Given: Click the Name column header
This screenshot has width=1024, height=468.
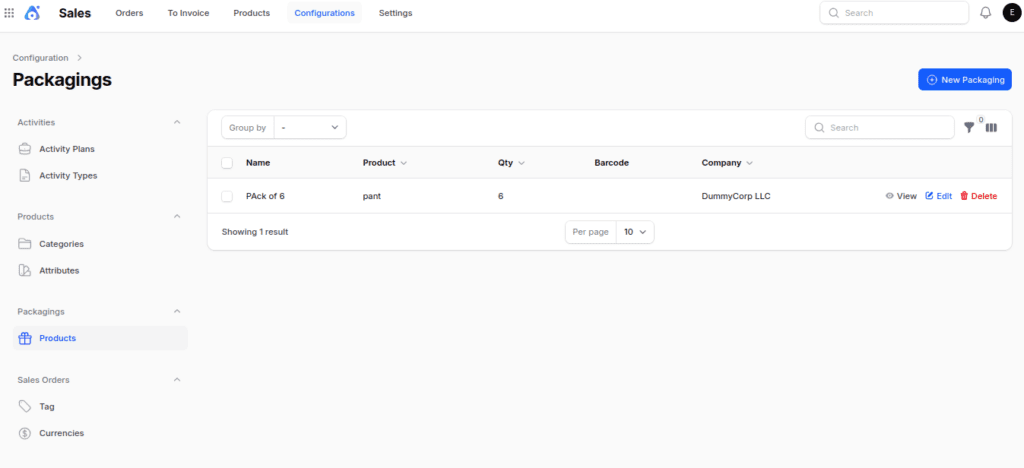Looking at the screenshot, I should click(258, 163).
